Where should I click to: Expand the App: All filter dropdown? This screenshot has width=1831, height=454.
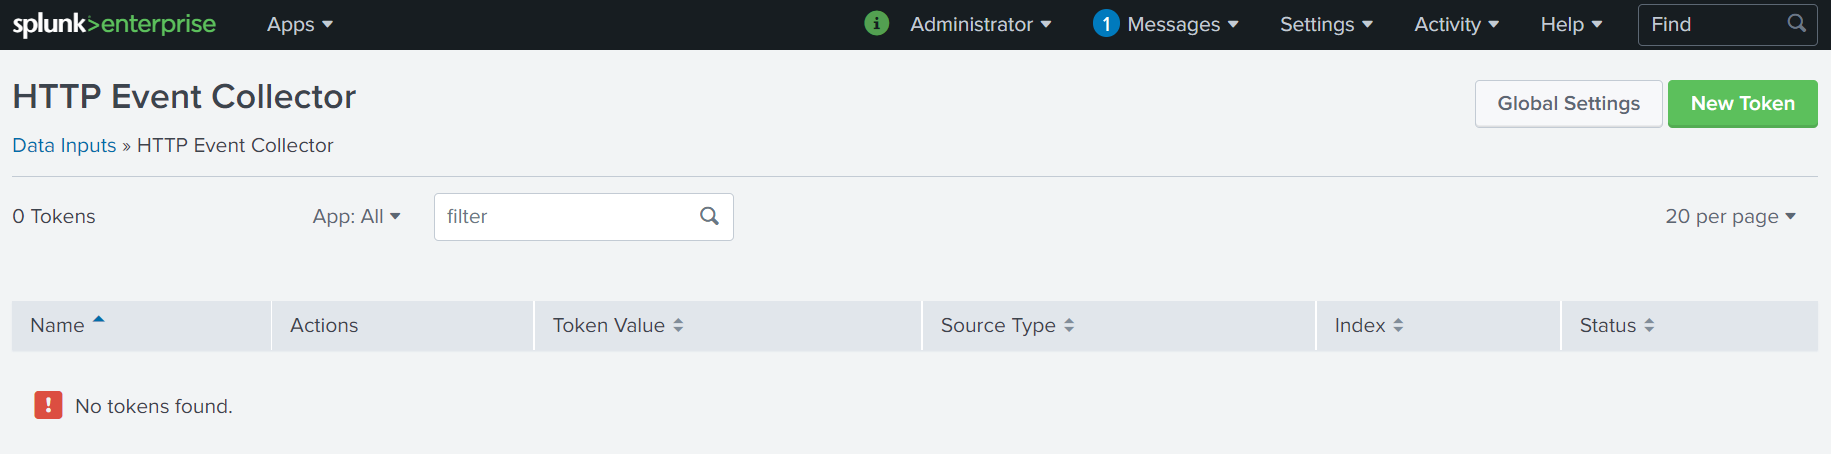coord(356,216)
